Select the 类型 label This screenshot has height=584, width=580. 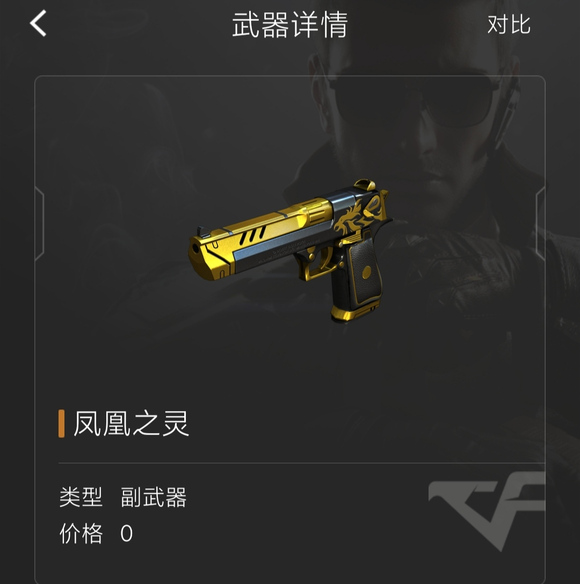tap(81, 497)
